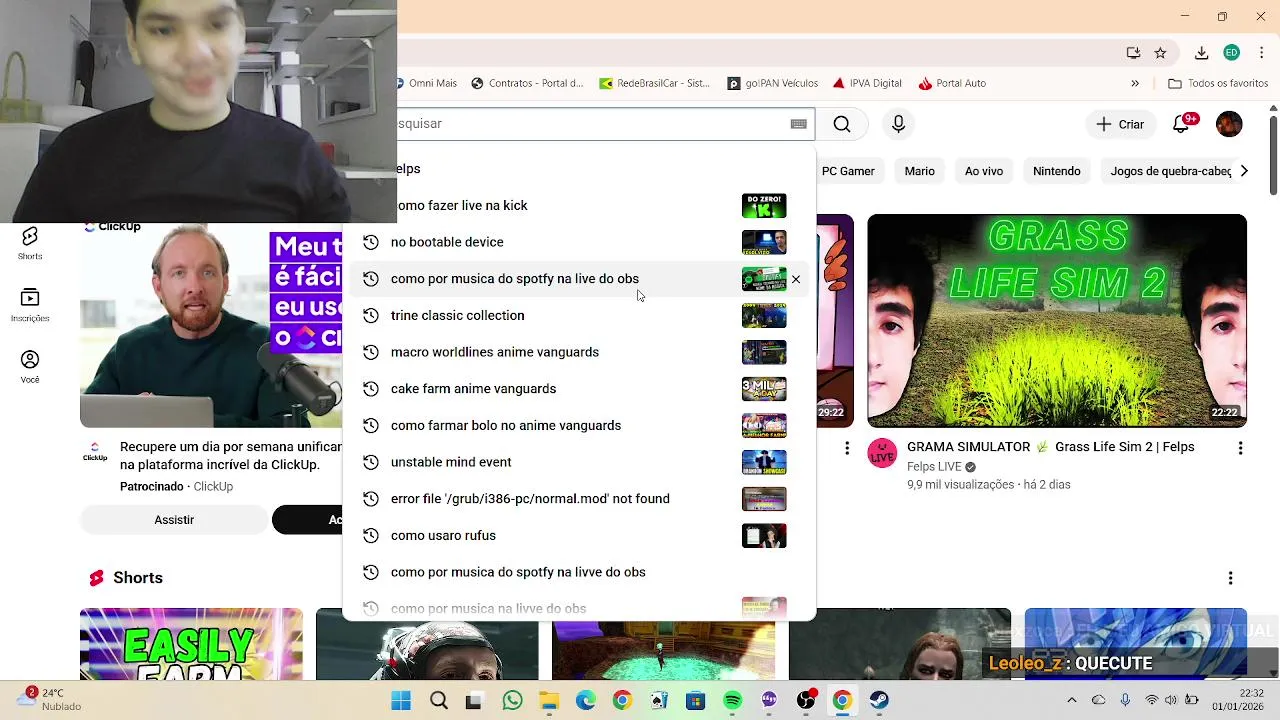Screen dimensions: 1280x720
Task: Open the Grass Life Sim 2 video thumbnail
Action: click(x=1057, y=321)
